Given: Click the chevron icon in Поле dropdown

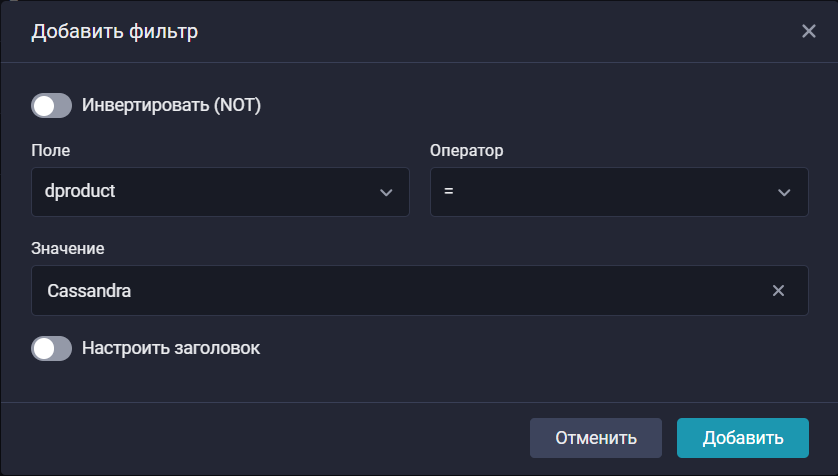Looking at the screenshot, I should coord(386,192).
